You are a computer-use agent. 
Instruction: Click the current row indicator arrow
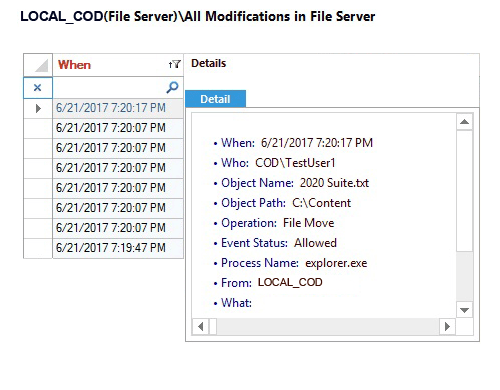point(38,108)
